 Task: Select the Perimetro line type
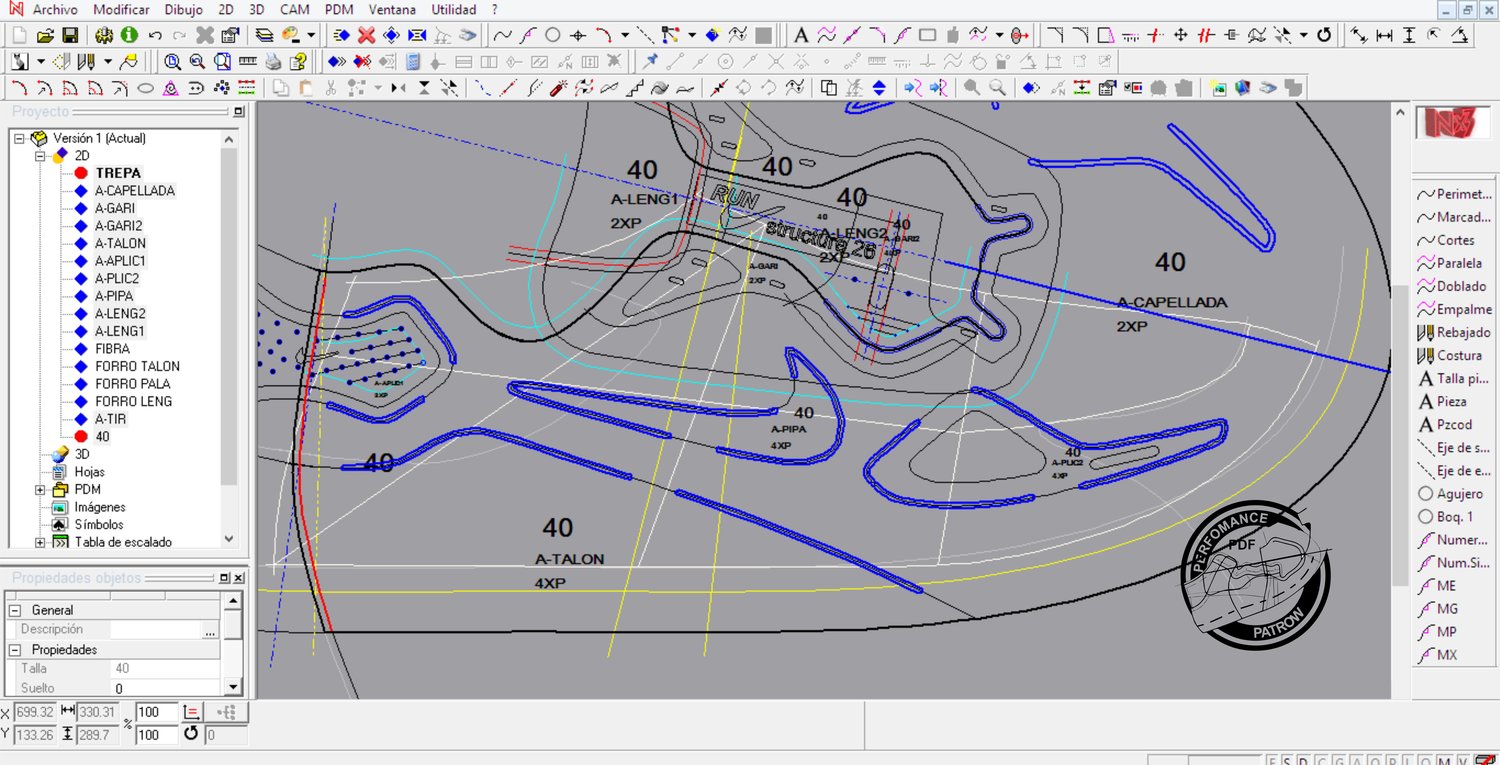tap(1454, 194)
